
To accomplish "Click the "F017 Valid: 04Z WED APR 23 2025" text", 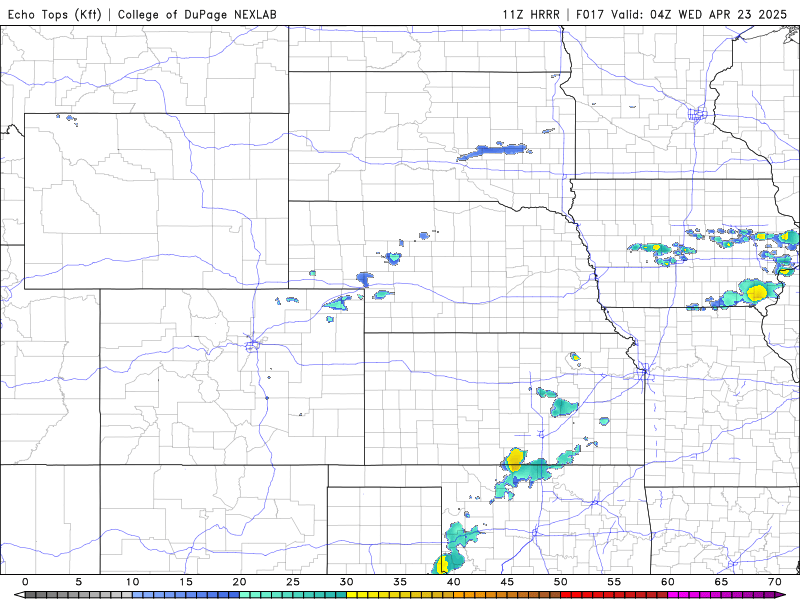I will 681,14.
